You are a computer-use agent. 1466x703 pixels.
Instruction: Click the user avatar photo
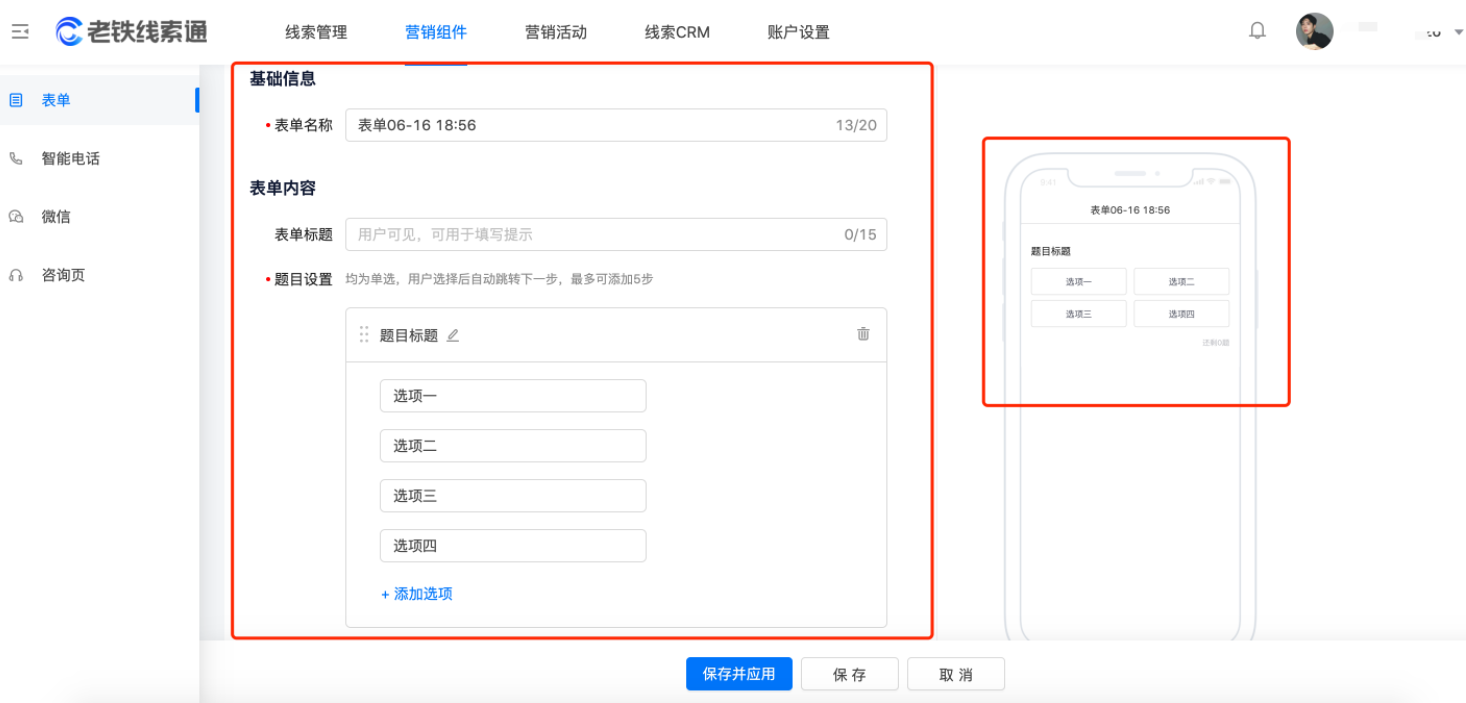pos(1315,30)
